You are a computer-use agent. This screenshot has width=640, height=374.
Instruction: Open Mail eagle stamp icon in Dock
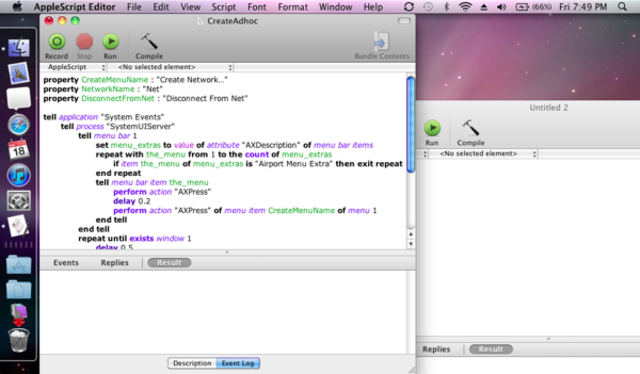pyautogui.click(x=19, y=73)
